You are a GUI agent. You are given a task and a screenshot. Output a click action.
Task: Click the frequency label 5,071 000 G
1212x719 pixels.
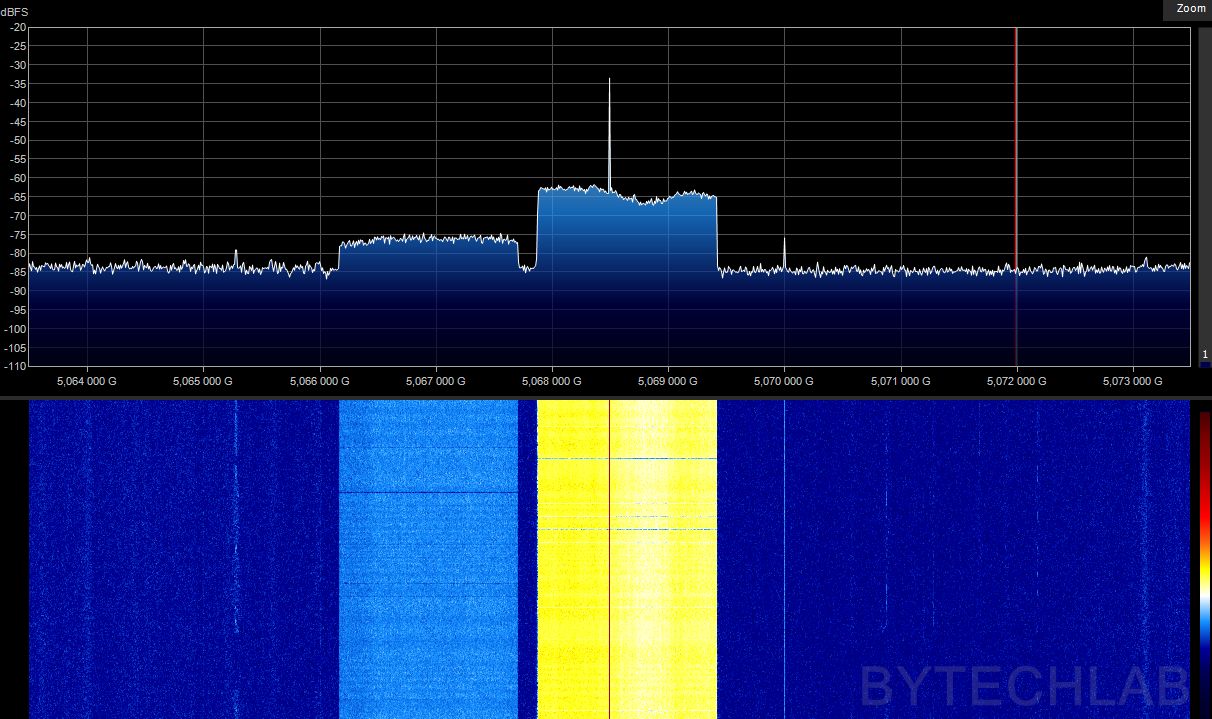point(901,381)
